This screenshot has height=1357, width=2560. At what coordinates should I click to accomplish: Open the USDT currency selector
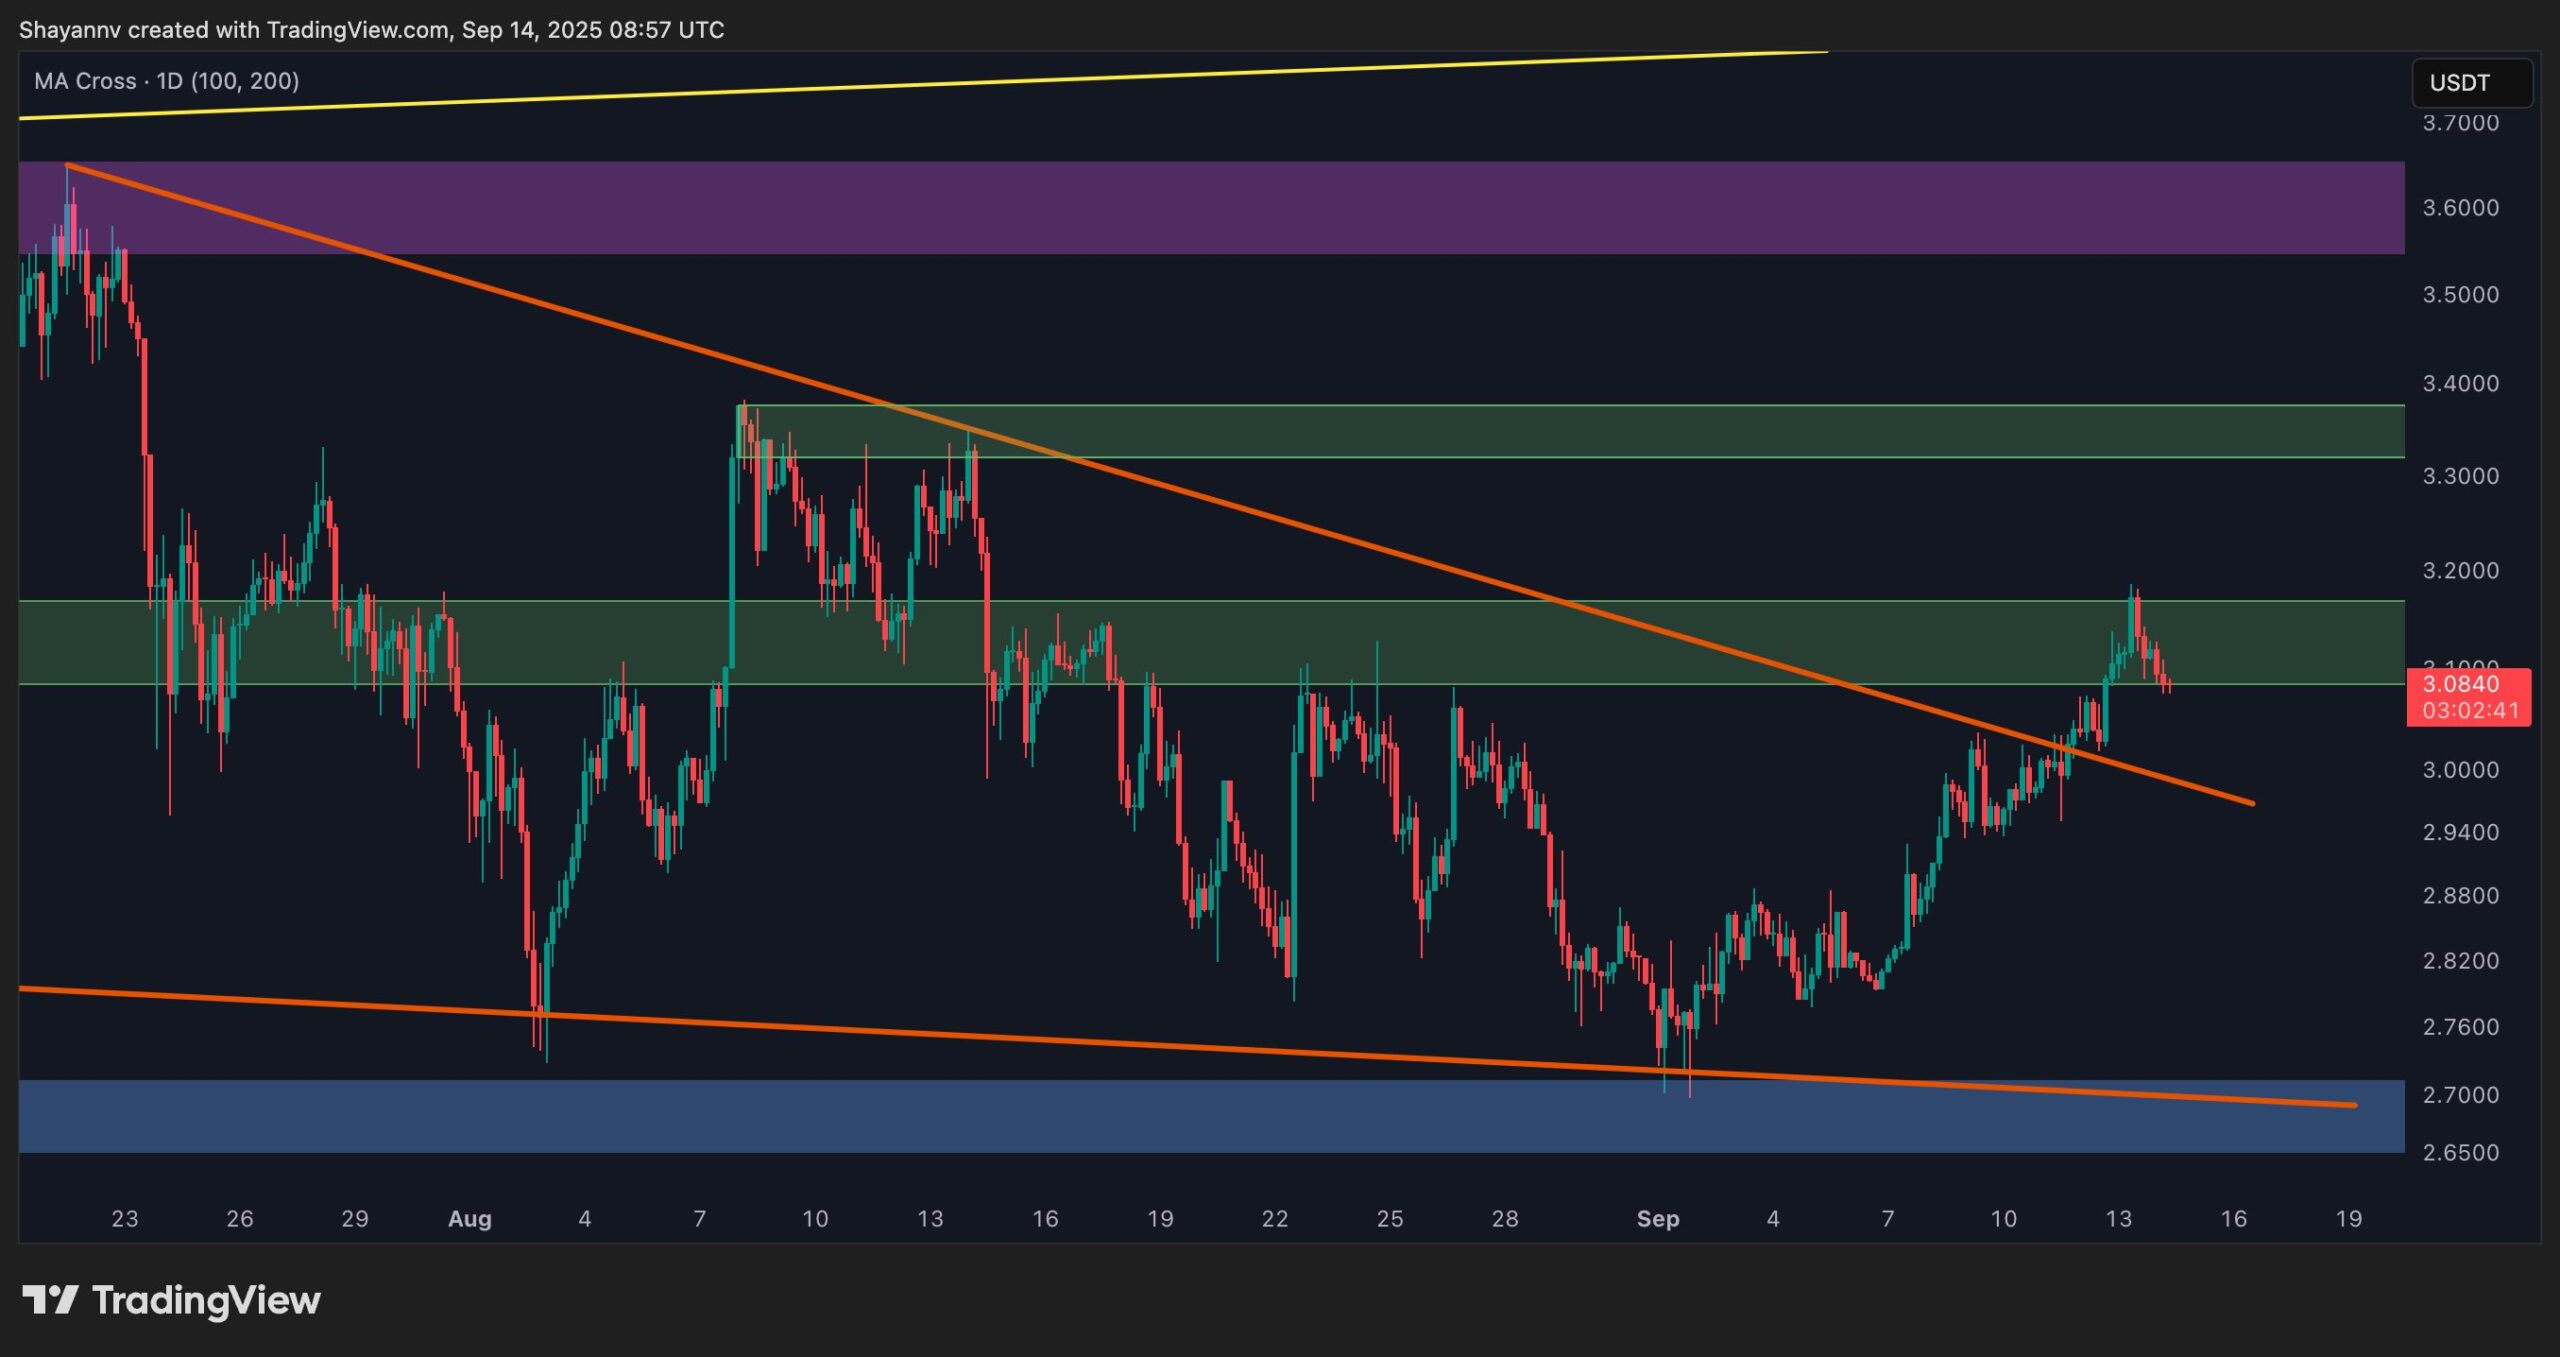(x=2471, y=83)
